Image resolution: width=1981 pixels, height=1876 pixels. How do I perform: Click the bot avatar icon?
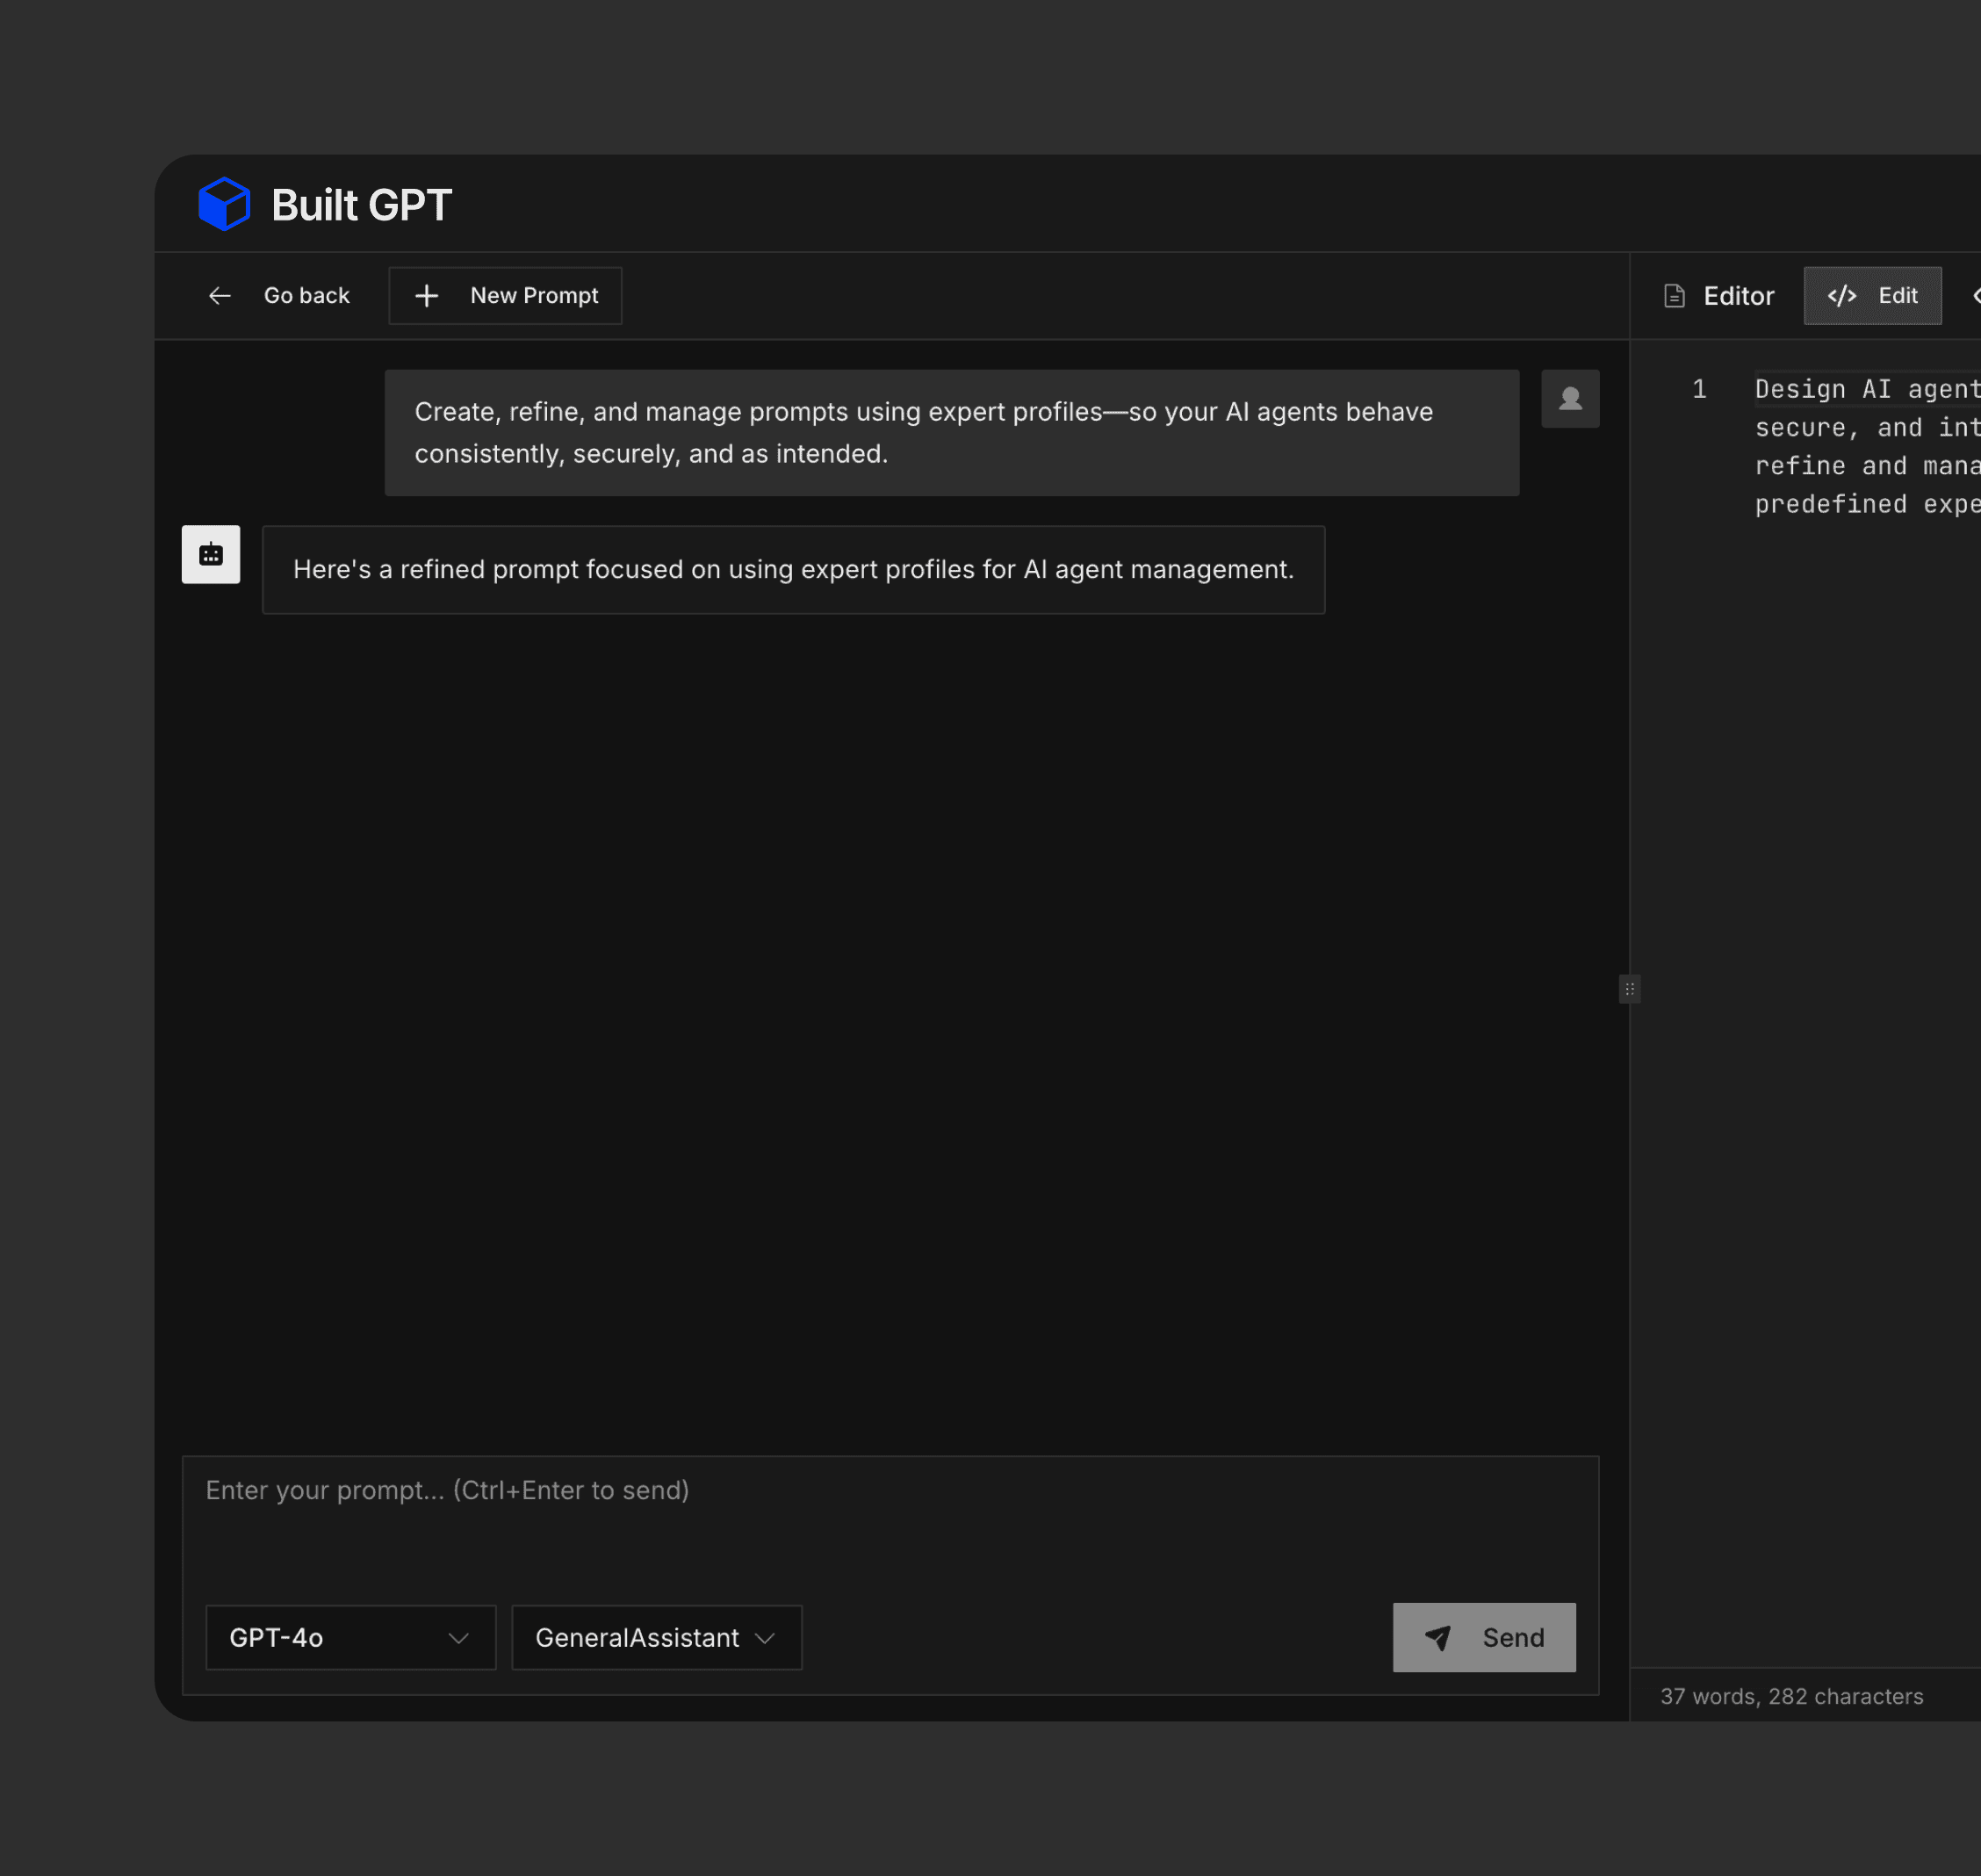click(x=211, y=554)
